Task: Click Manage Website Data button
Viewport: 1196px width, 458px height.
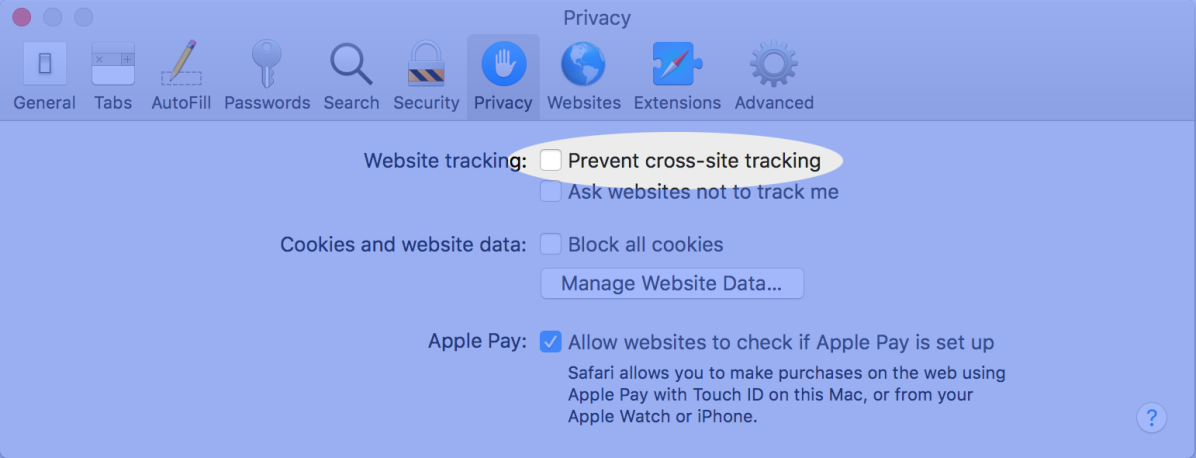Action: point(672,283)
